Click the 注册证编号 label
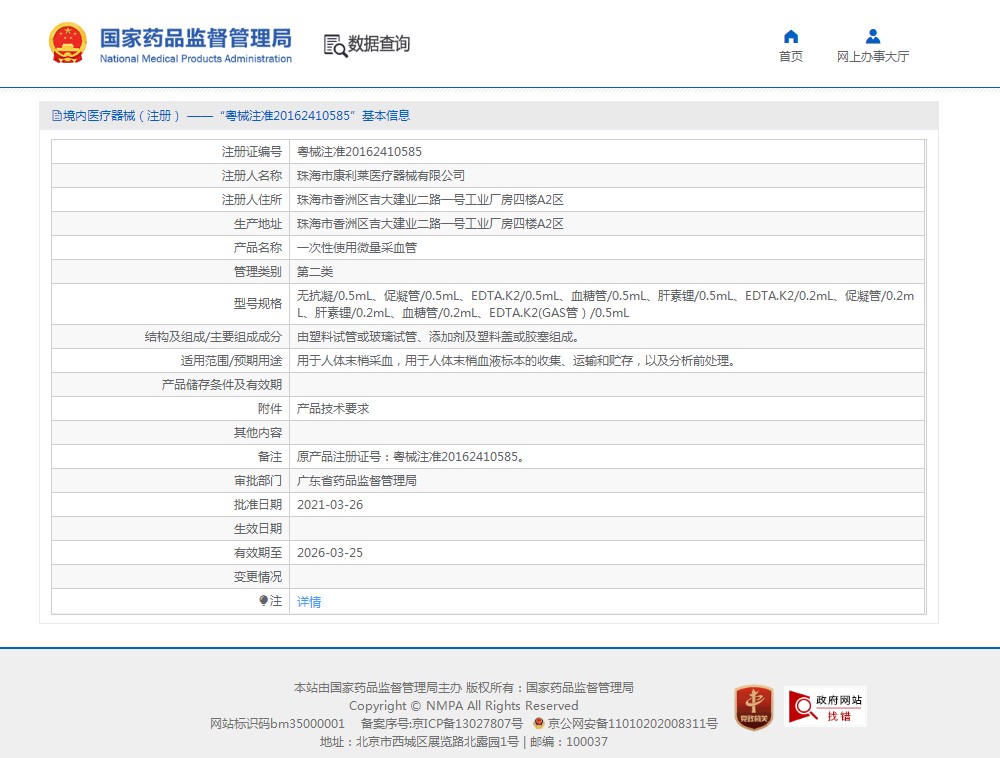1000x758 pixels. (251, 152)
